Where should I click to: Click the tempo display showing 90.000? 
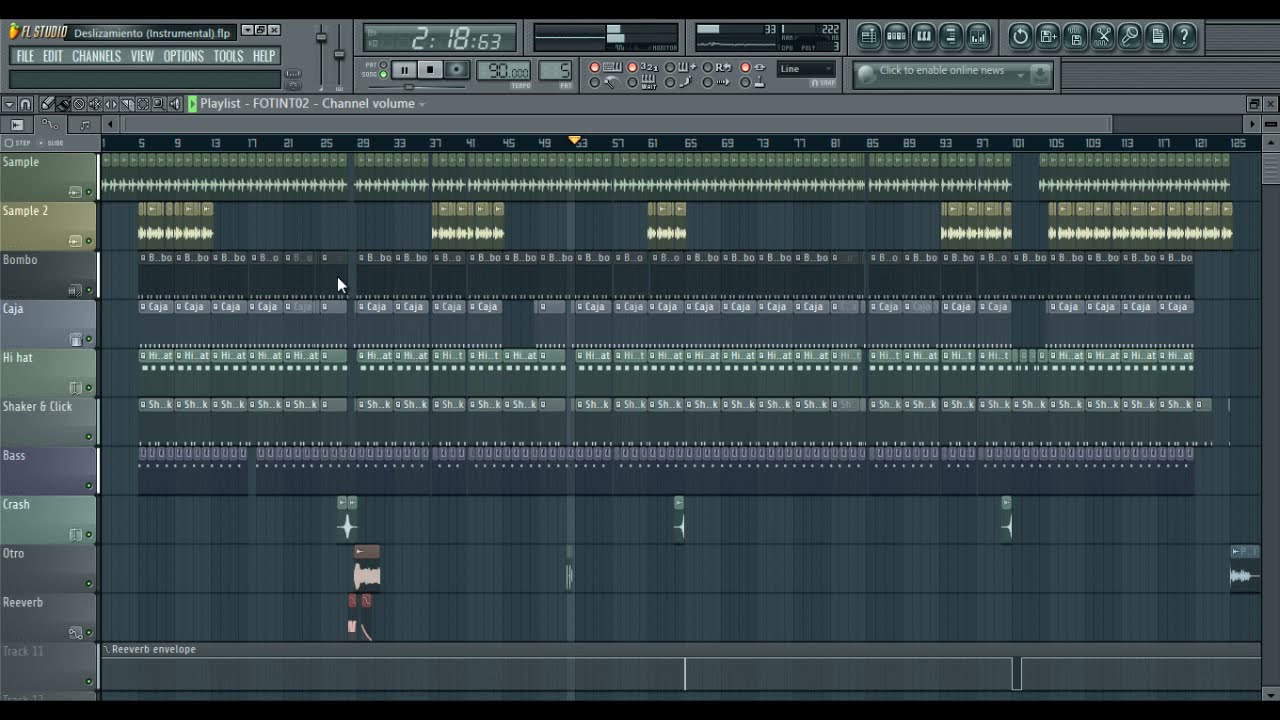click(x=505, y=71)
